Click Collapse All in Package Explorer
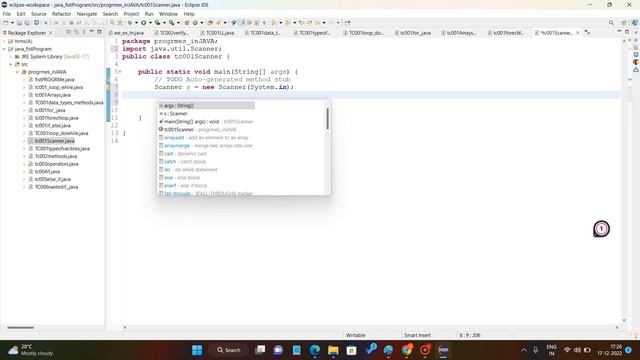Image resolution: width=640 pixels, height=360 pixels. [69, 32]
